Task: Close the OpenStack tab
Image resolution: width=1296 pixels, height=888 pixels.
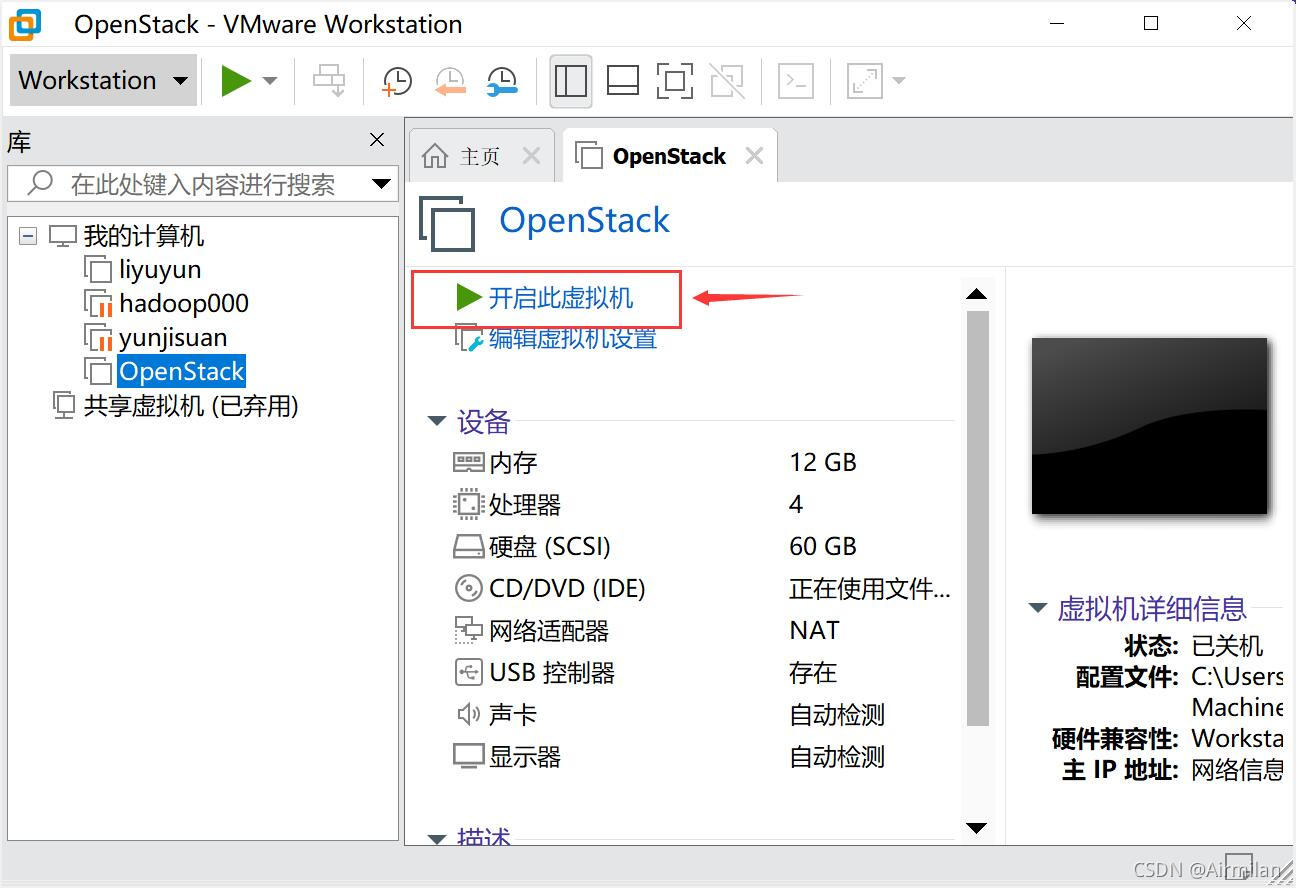Action: point(755,156)
